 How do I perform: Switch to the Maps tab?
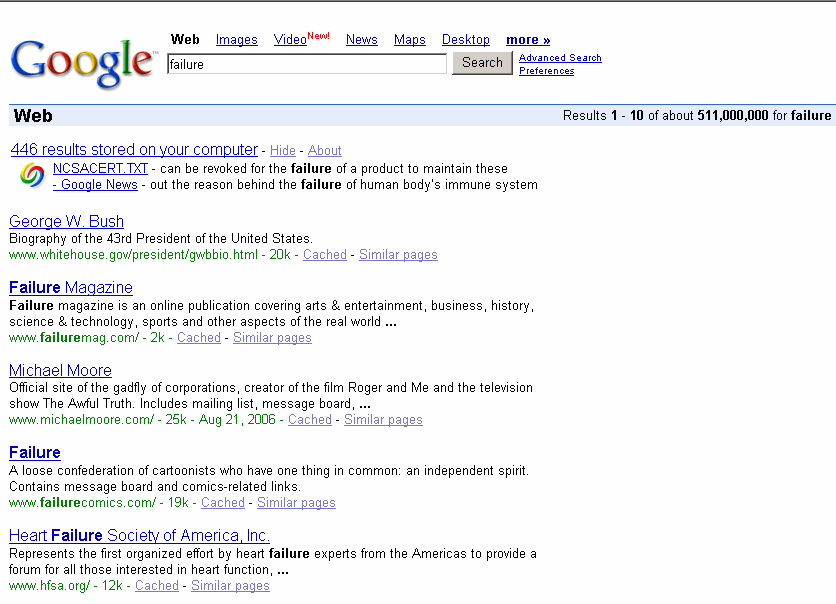pos(409,39)
